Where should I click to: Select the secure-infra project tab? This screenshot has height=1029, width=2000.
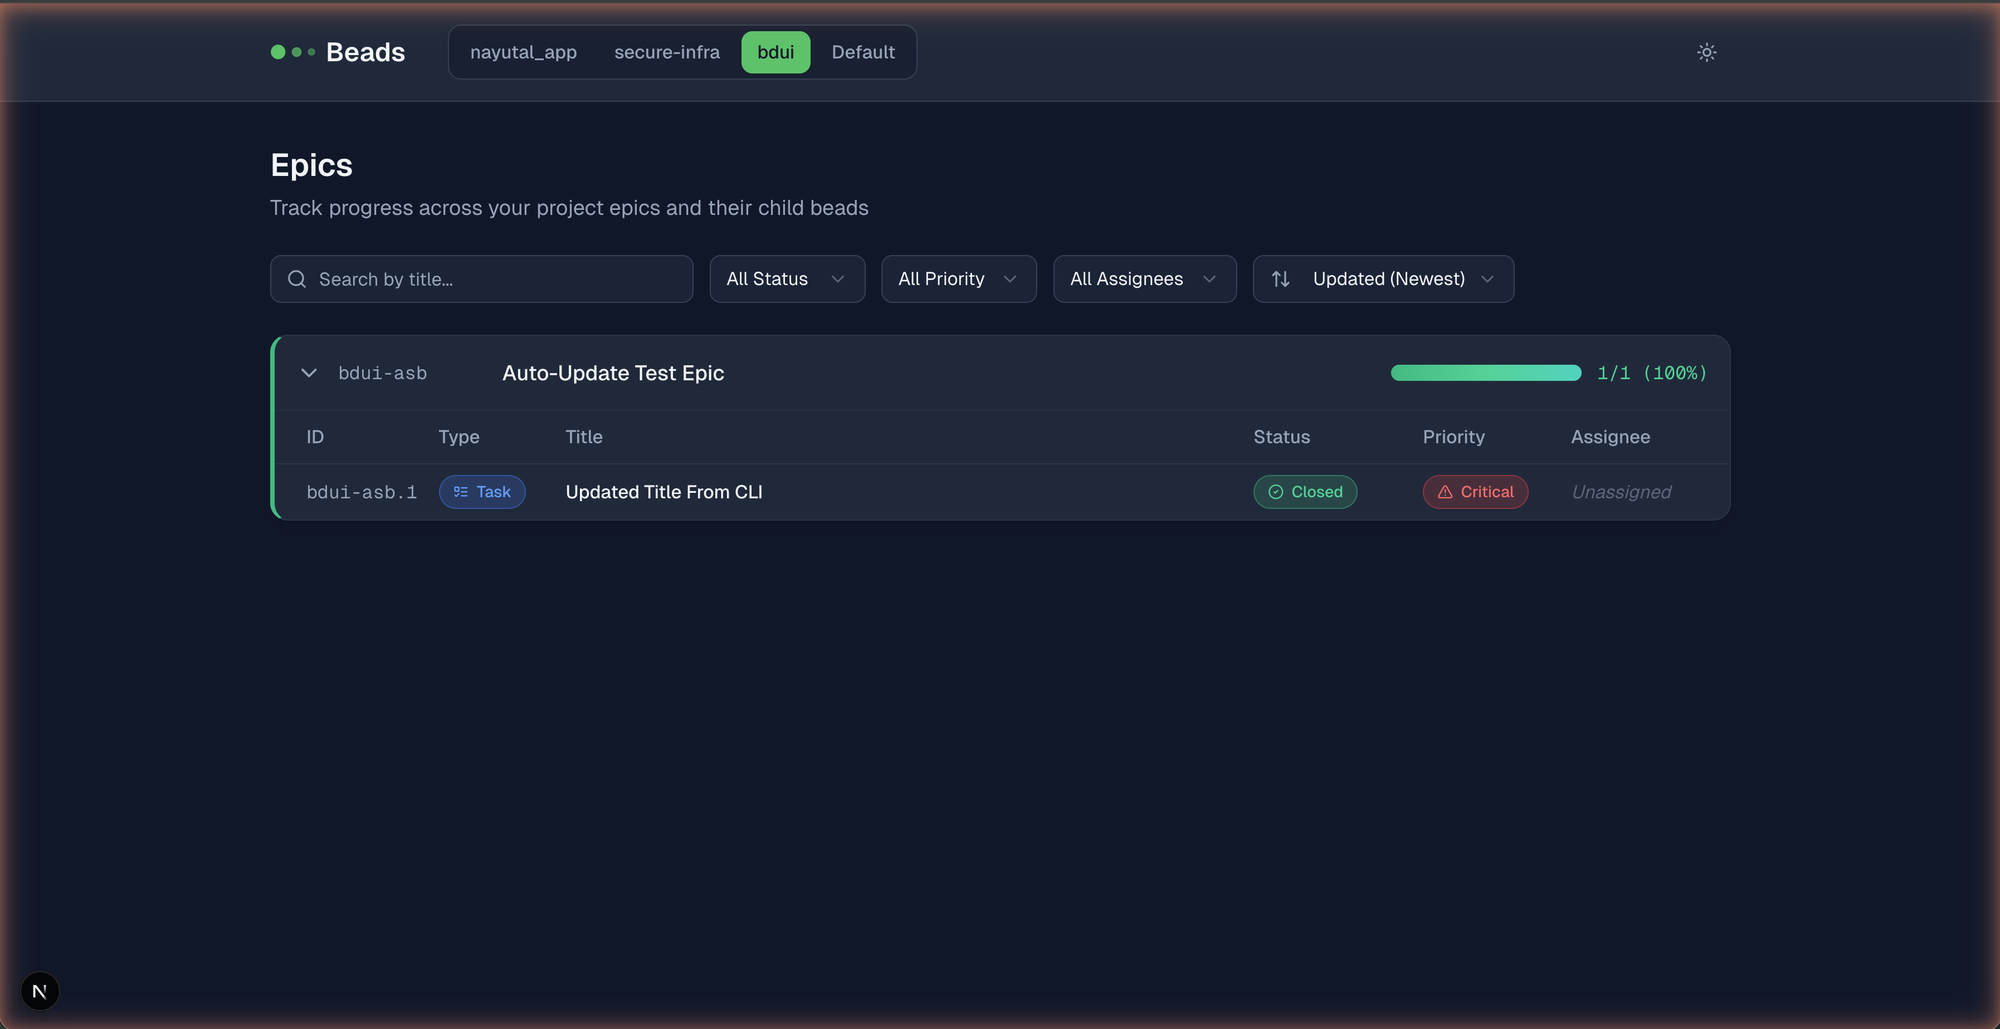click(667, 52)
